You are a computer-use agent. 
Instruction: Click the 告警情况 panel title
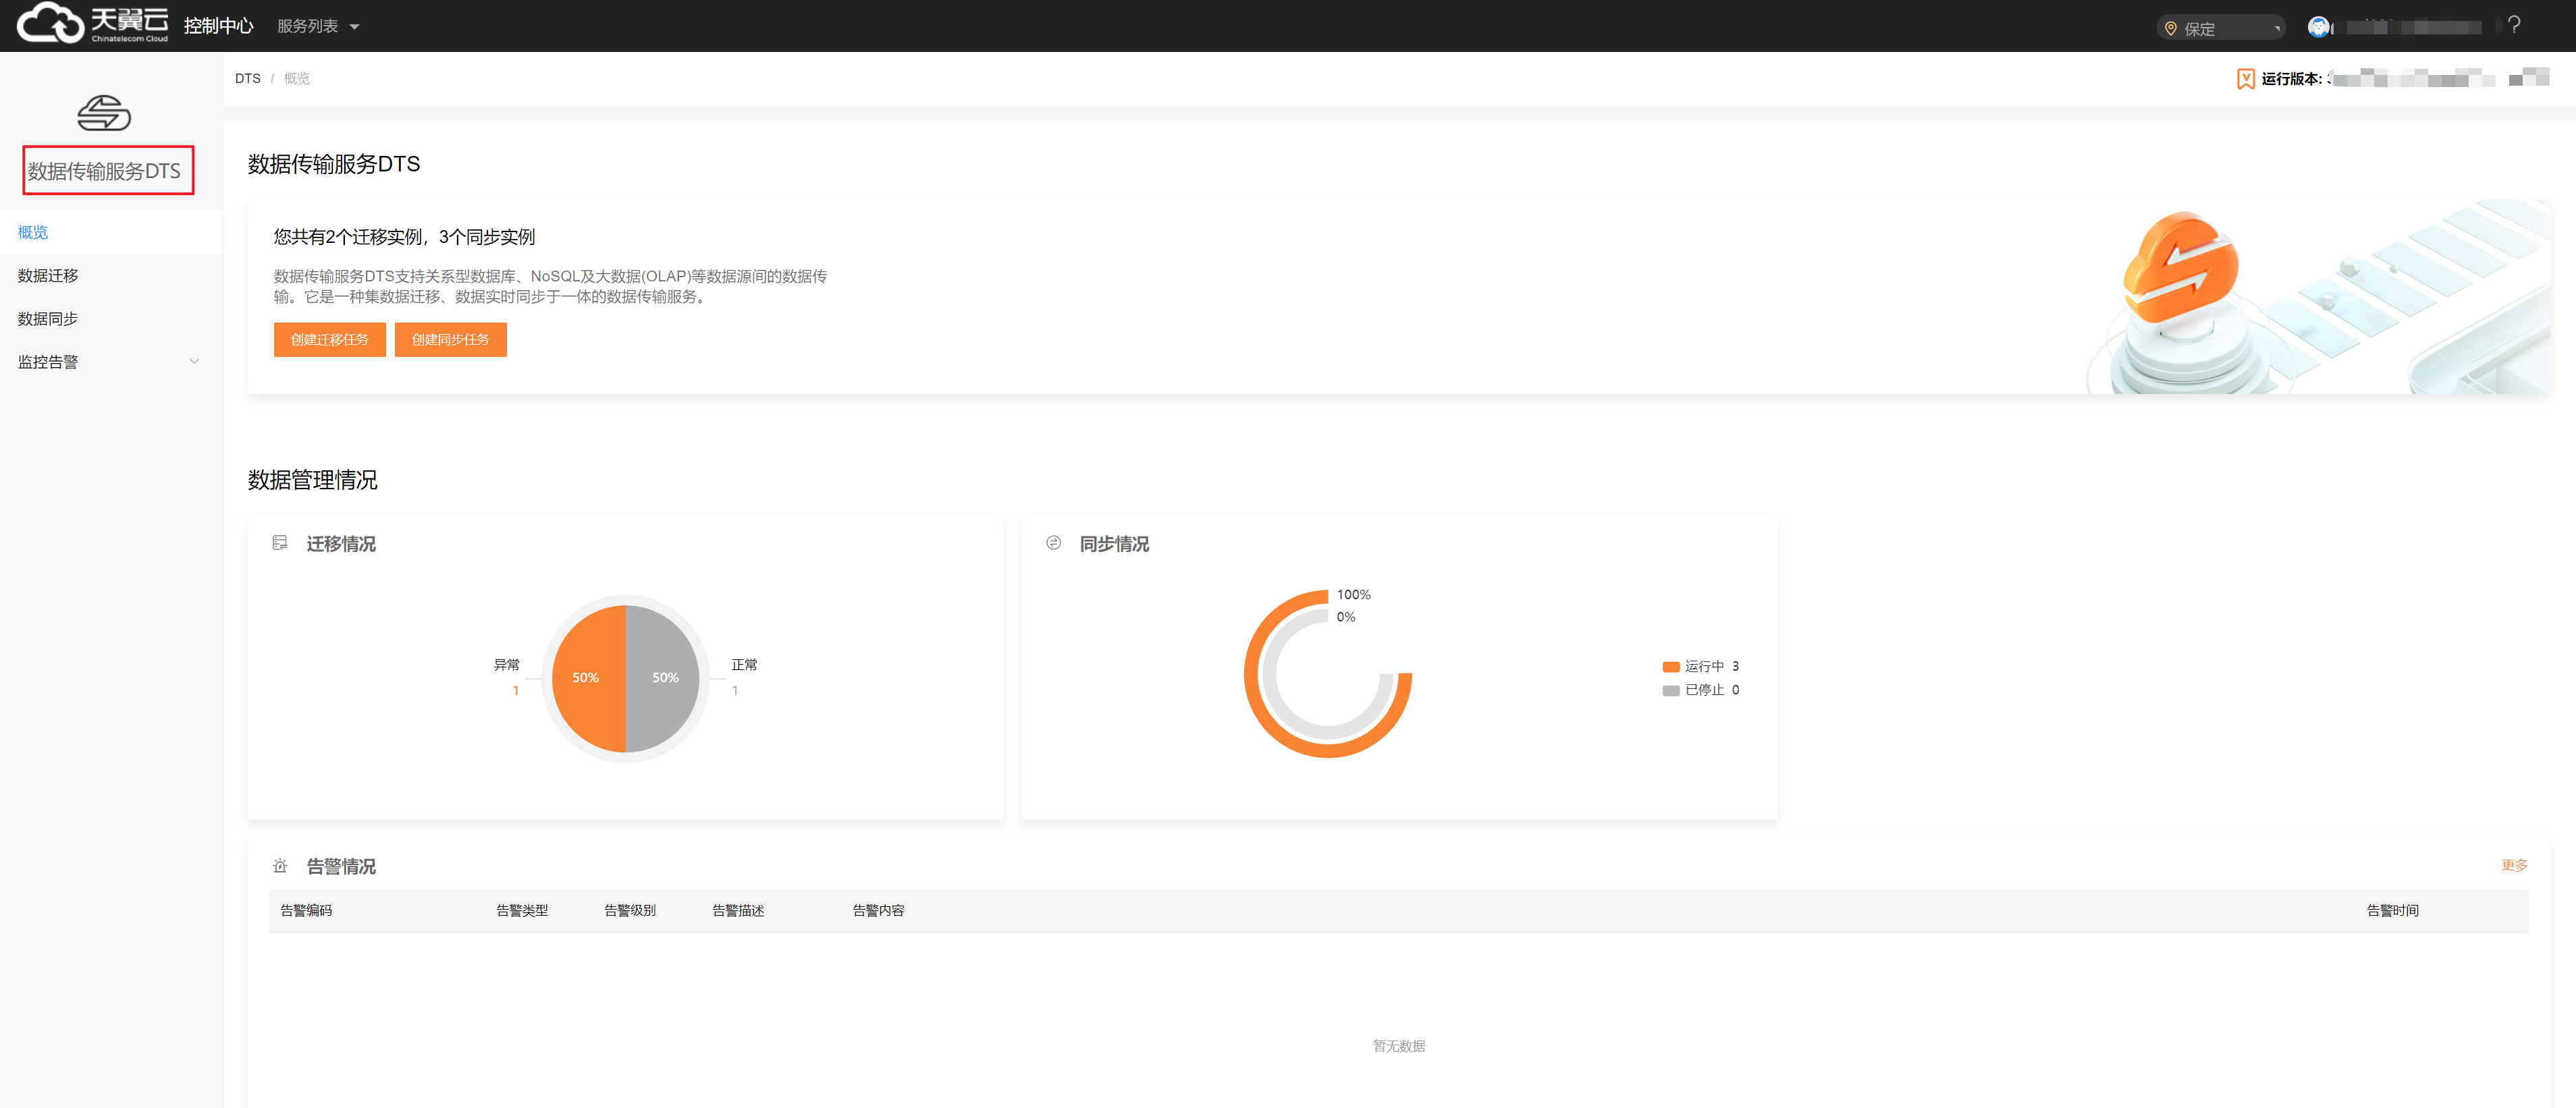(341, 866)
